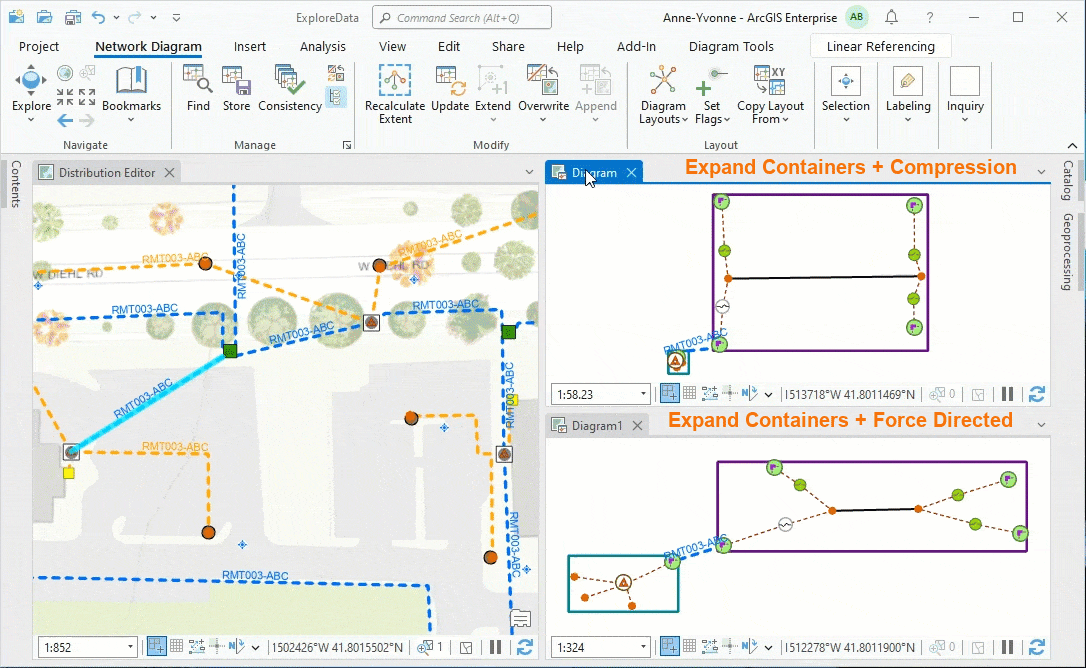Toggle the grid in the Diagram view

(x=690, y=394)
